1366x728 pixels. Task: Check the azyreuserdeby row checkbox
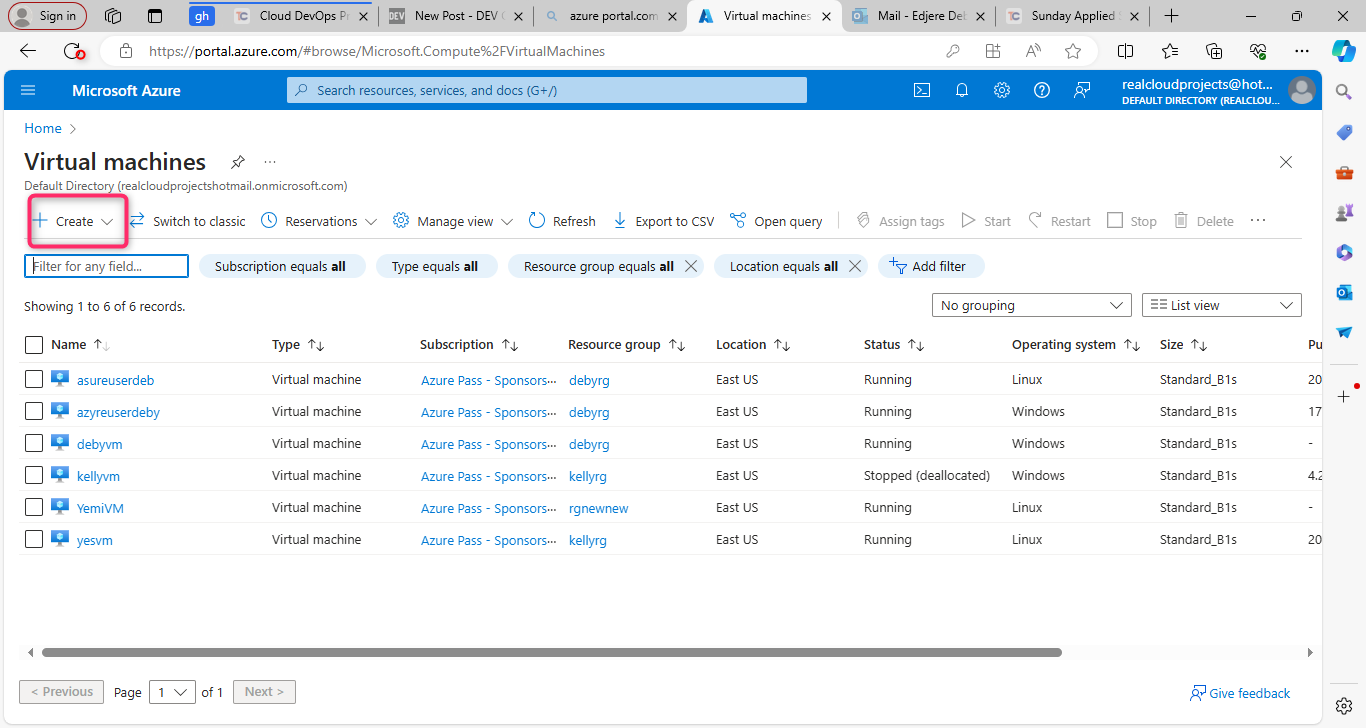[x=34, y=411]
